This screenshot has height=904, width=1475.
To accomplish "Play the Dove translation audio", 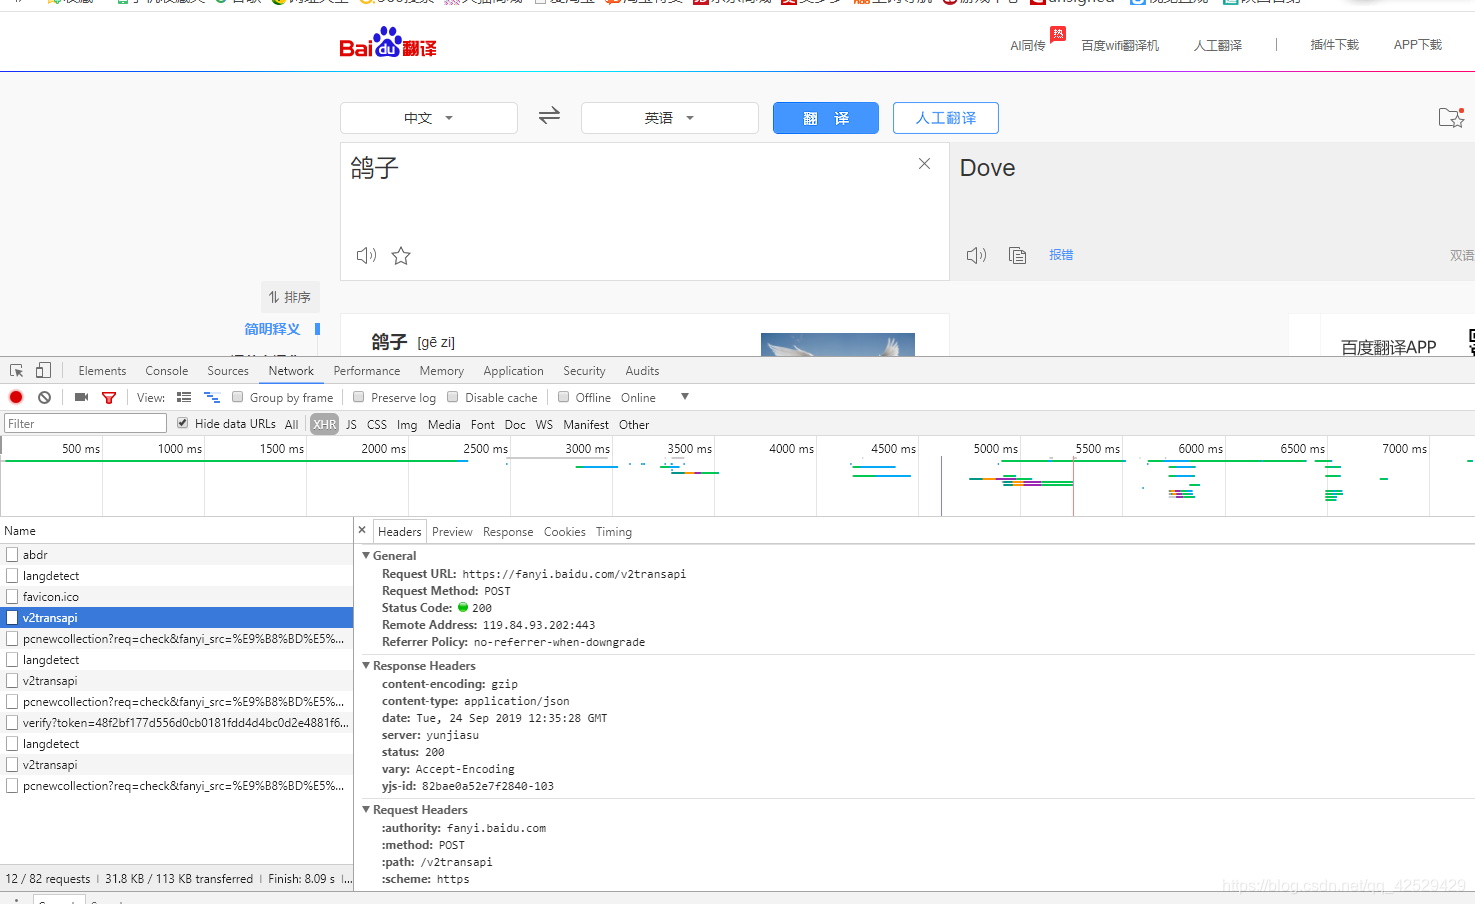I will point(976,255).
